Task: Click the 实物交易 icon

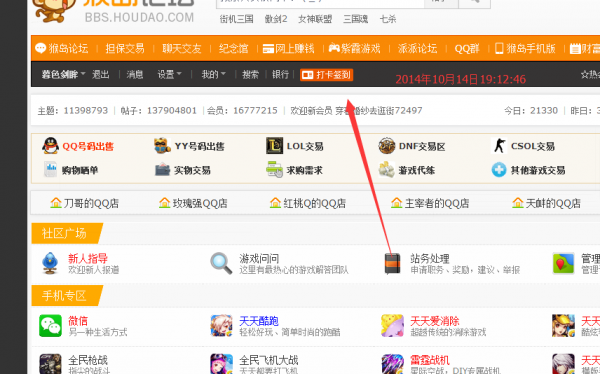Action: [x=162, y=170]
